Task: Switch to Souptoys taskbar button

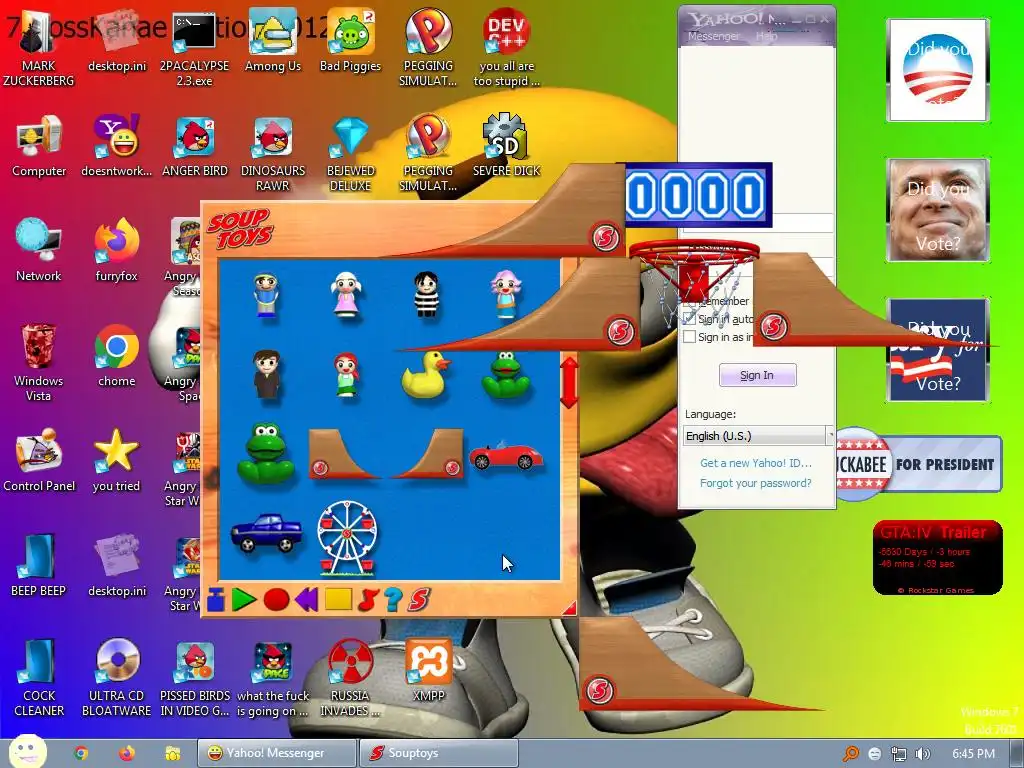Action: coord(439,753)
